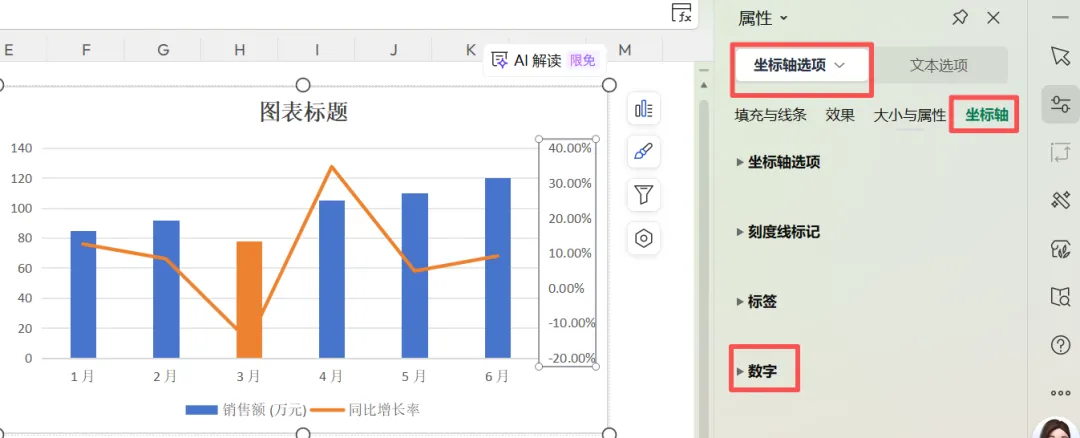Click the formula fx icon
This screenshot has width=1080, height=438.
pyautogui.click(x=682, y=14)
